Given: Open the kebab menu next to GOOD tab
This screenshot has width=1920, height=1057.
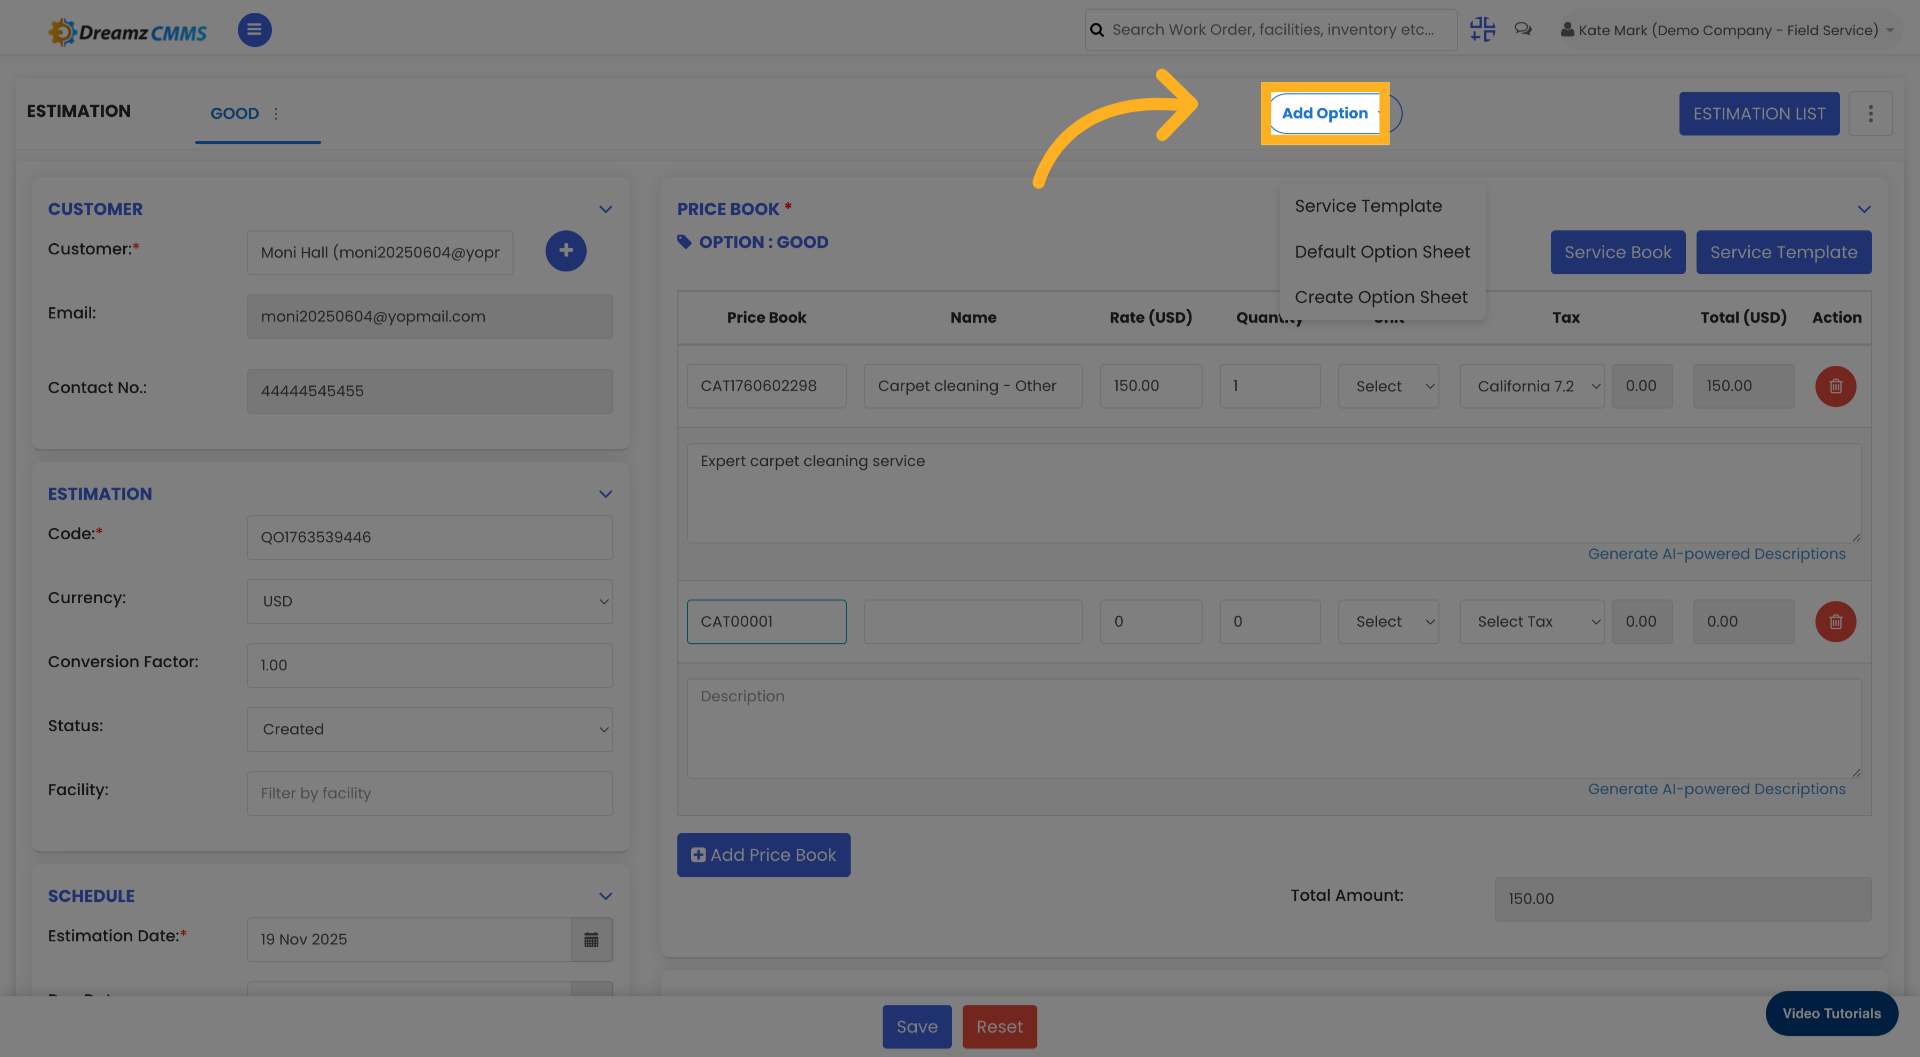Looking at the screenshot, I should tap(276, 113).
